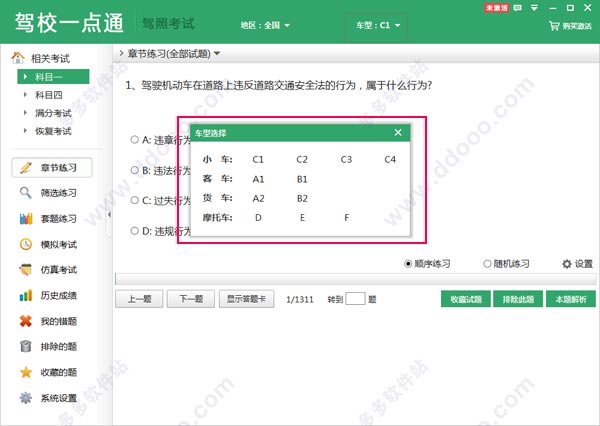Image resolution: width=600 pixels, height=426 pixels.
Task: Click the pencil icon for 章节练习
Action: coord(26,168)
